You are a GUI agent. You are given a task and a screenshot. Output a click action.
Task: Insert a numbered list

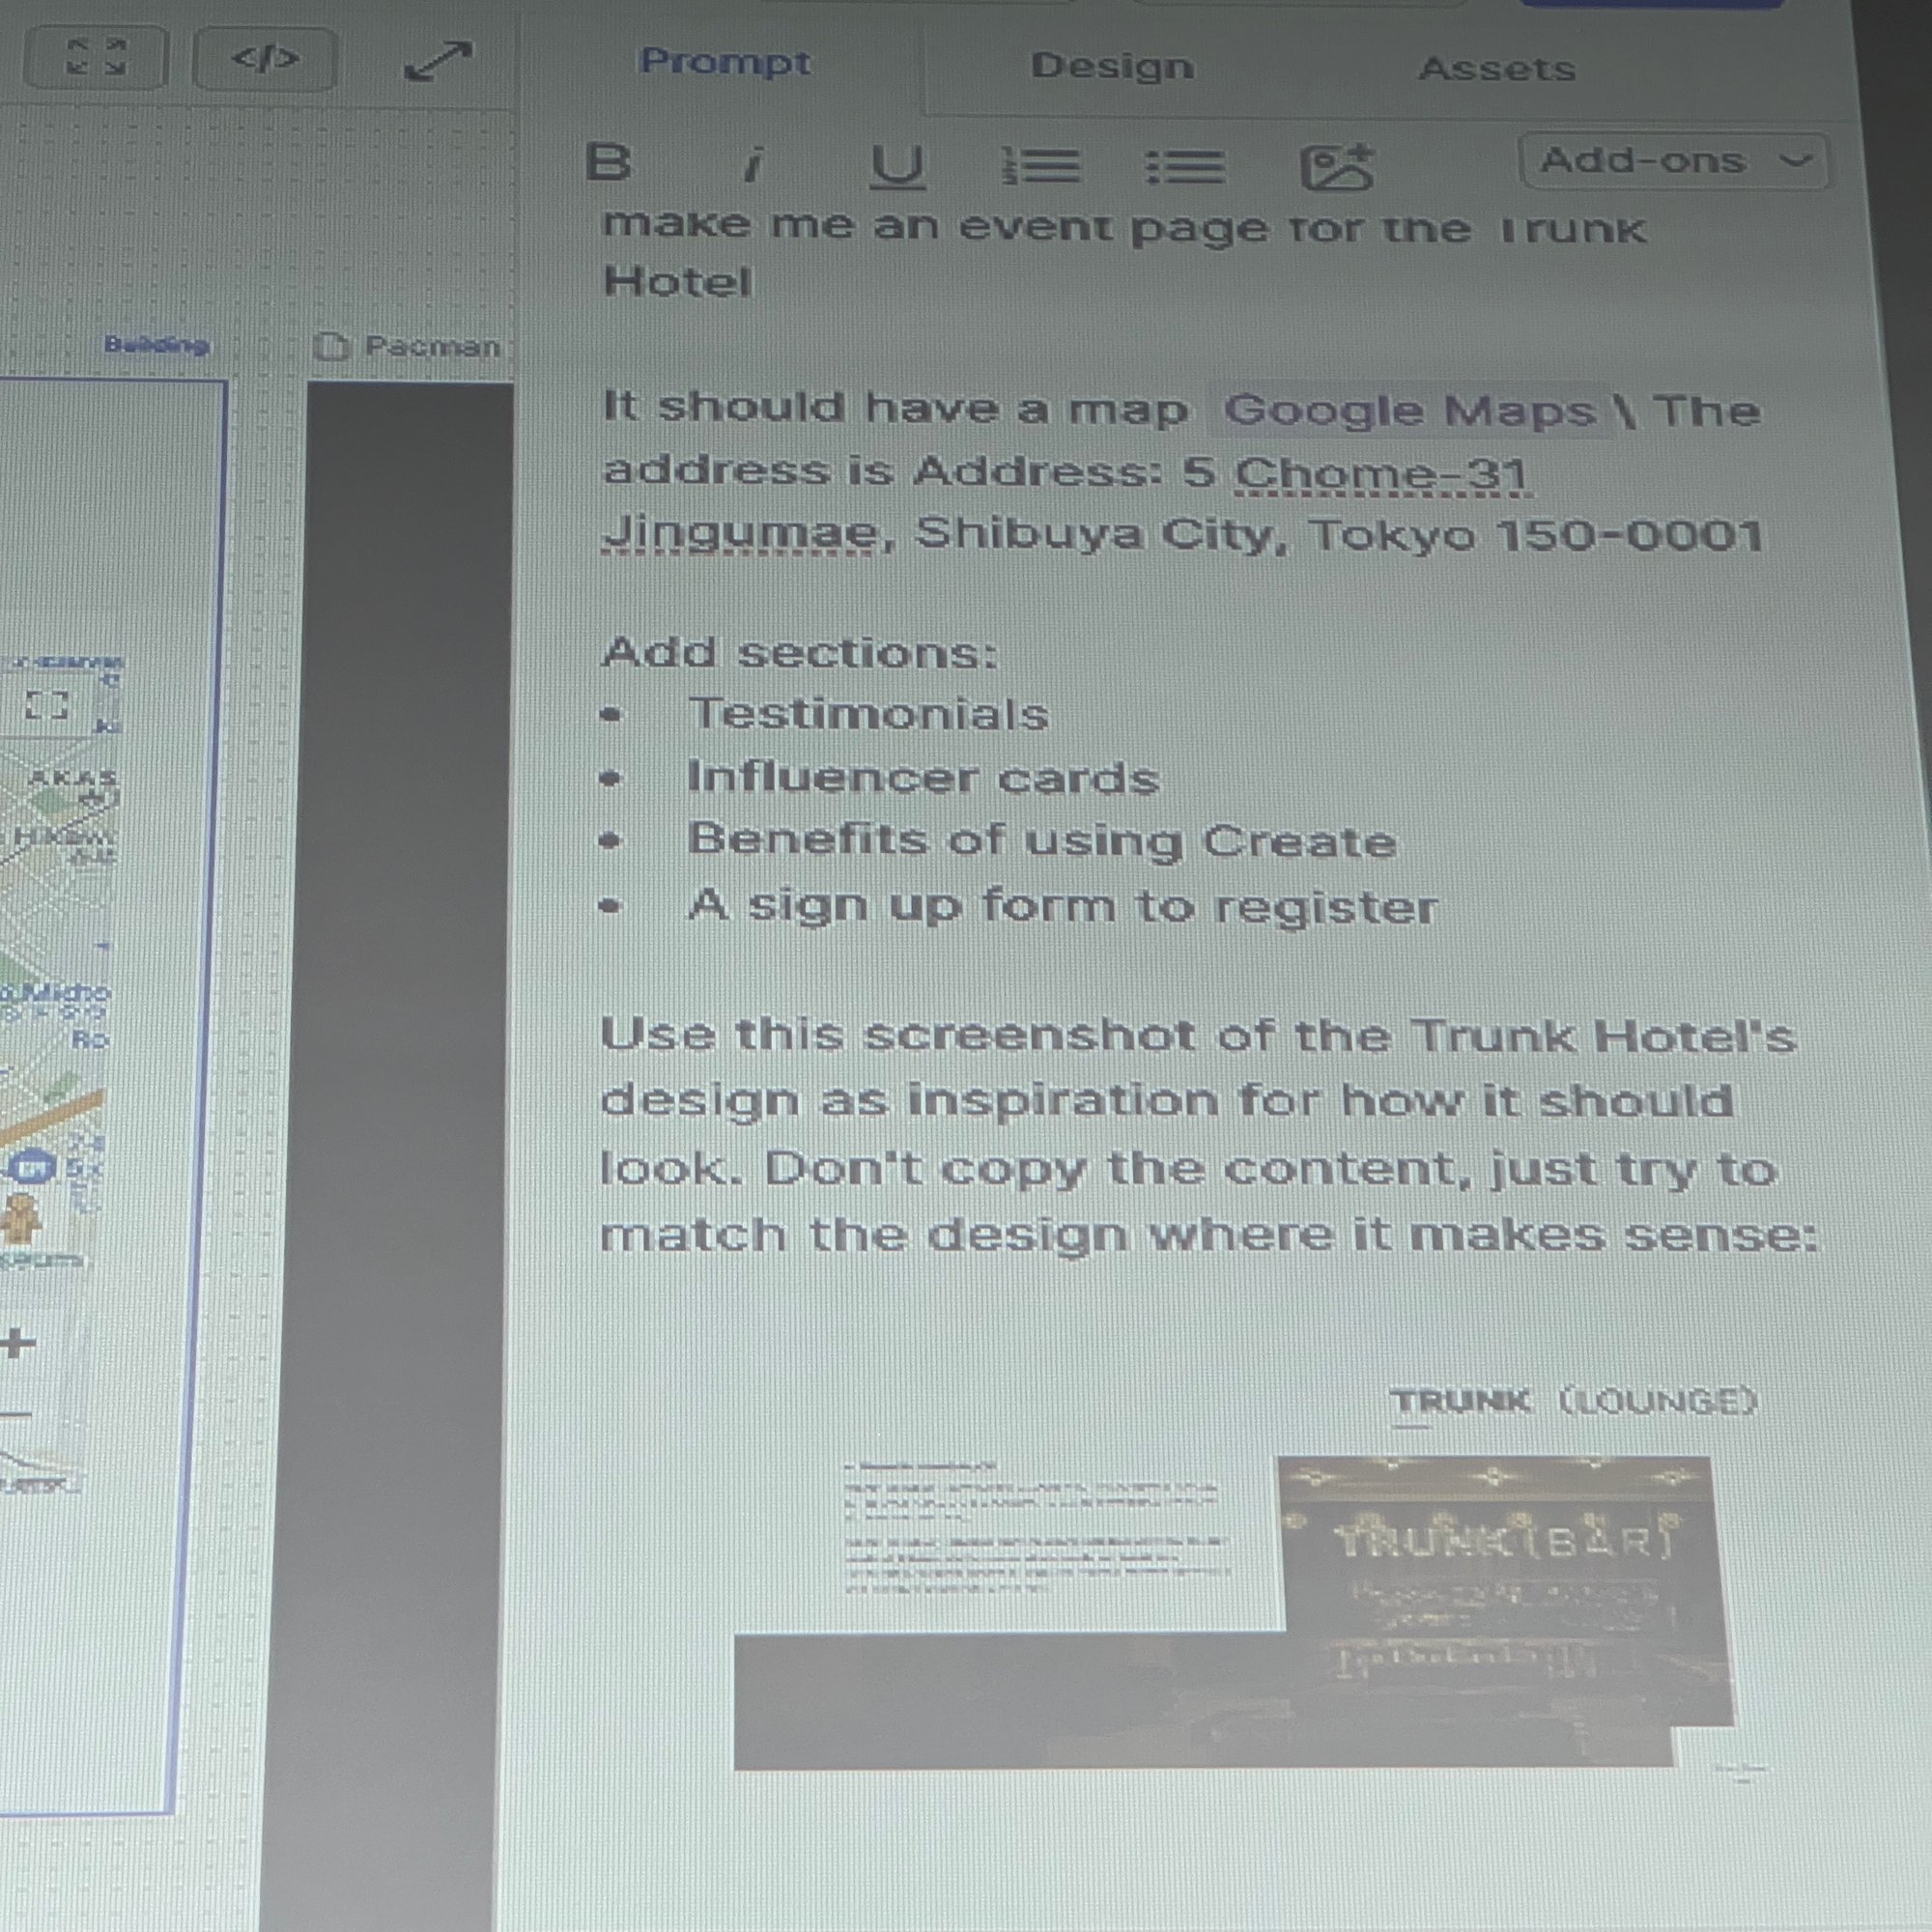coord(1040,166)
